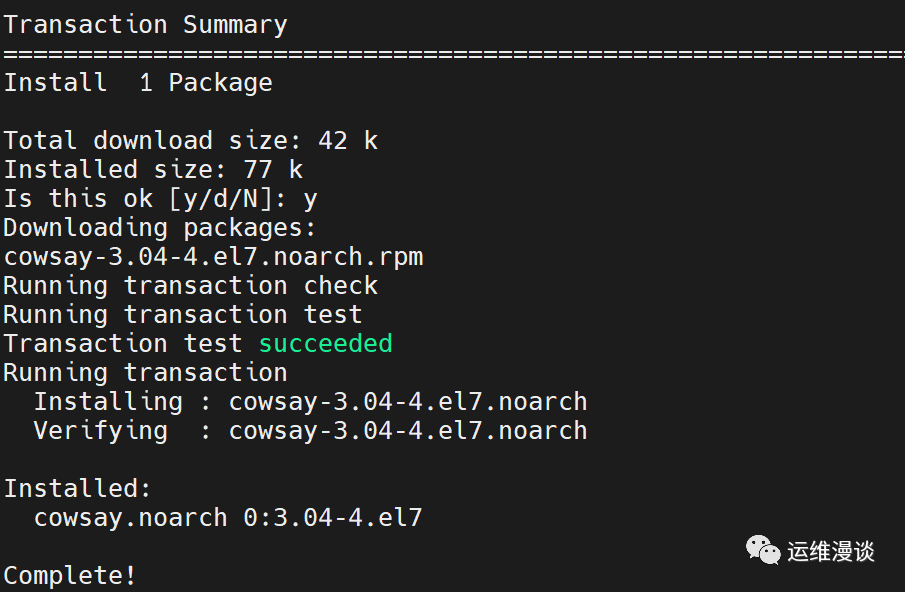The image size is (905, 592).
Task: Click the "Complete!" message
Action: [x=70, y=576]
